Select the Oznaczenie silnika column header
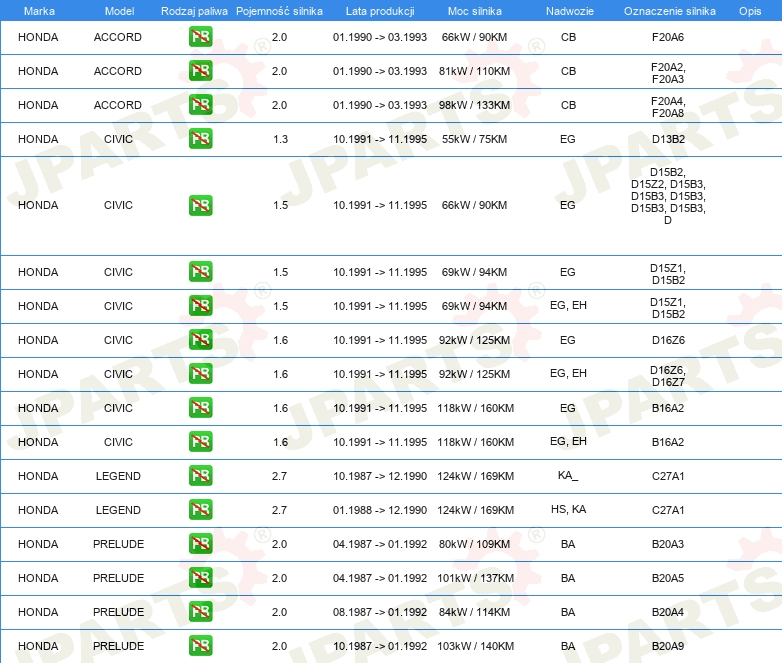 [x=668, y=11]
